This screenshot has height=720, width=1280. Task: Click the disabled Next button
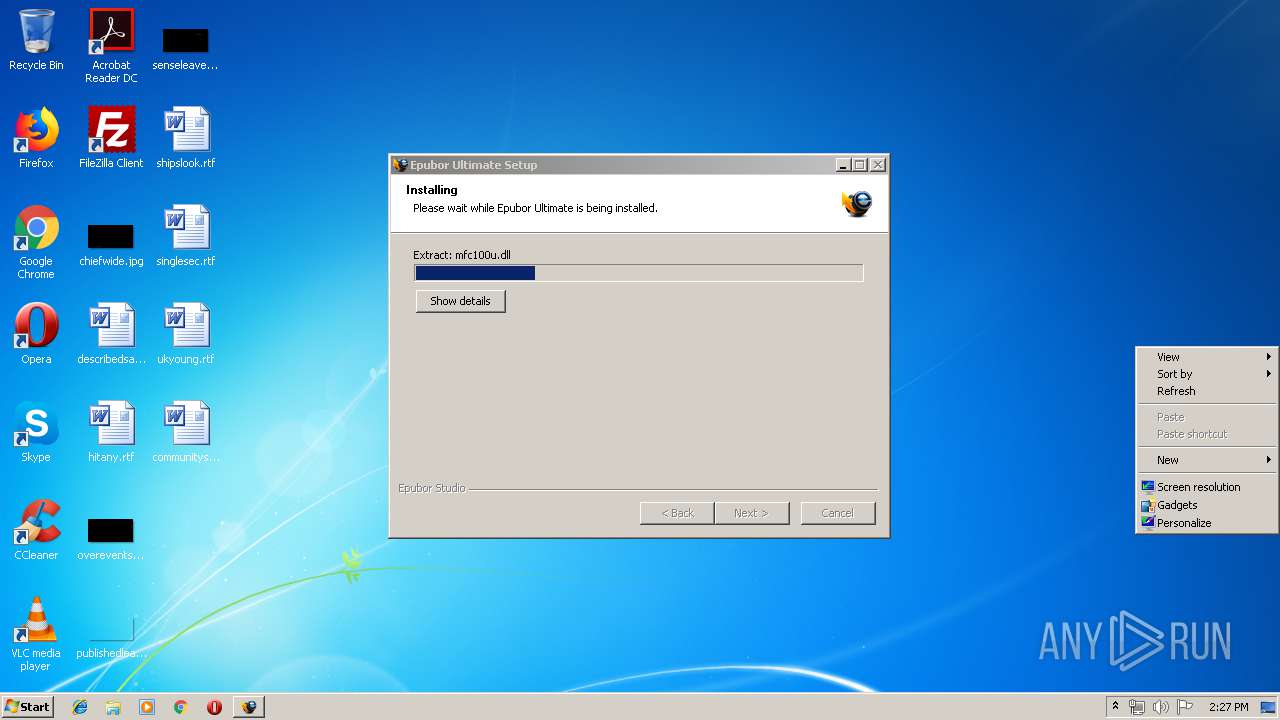point(751,513)
